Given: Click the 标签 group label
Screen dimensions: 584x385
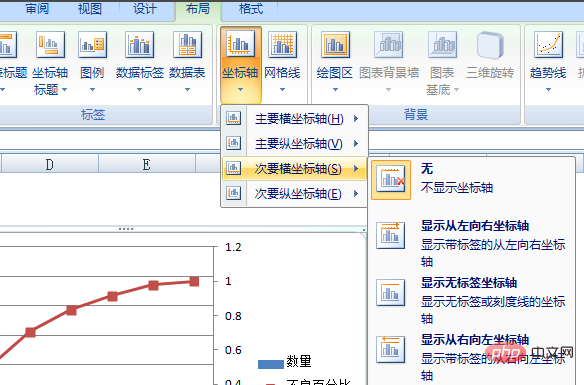Looking at the screenshot, I should point(93,115).
